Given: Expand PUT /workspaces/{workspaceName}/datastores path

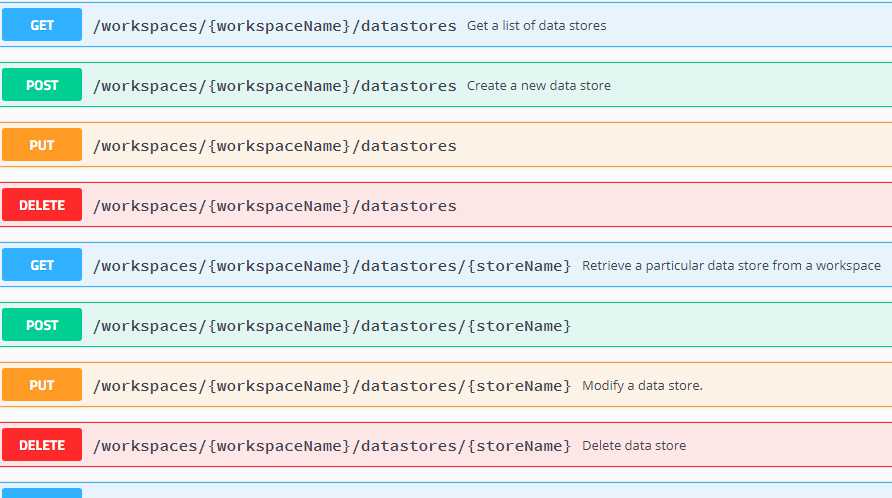Looking at the screenshot, I should tap(275, 146).
